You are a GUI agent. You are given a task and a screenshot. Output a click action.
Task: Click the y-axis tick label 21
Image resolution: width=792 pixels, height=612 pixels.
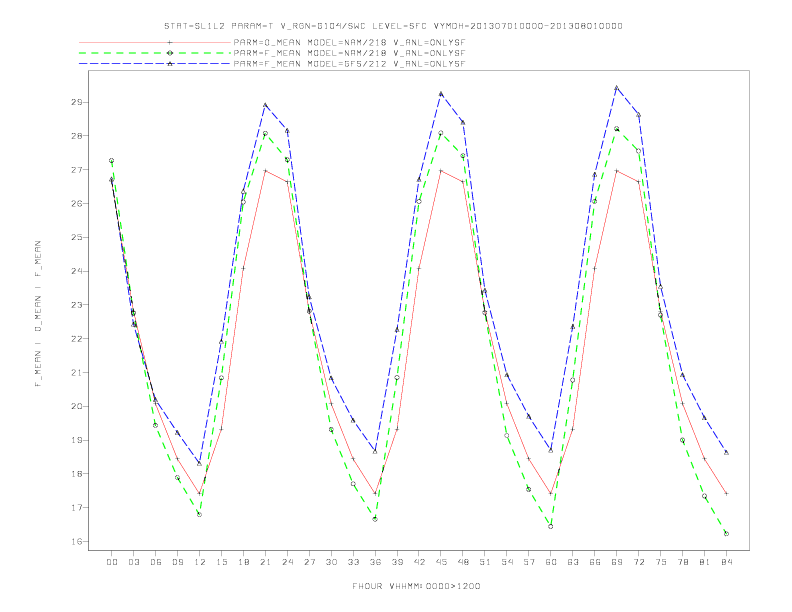pyautogui.click(x=77, y=373)
